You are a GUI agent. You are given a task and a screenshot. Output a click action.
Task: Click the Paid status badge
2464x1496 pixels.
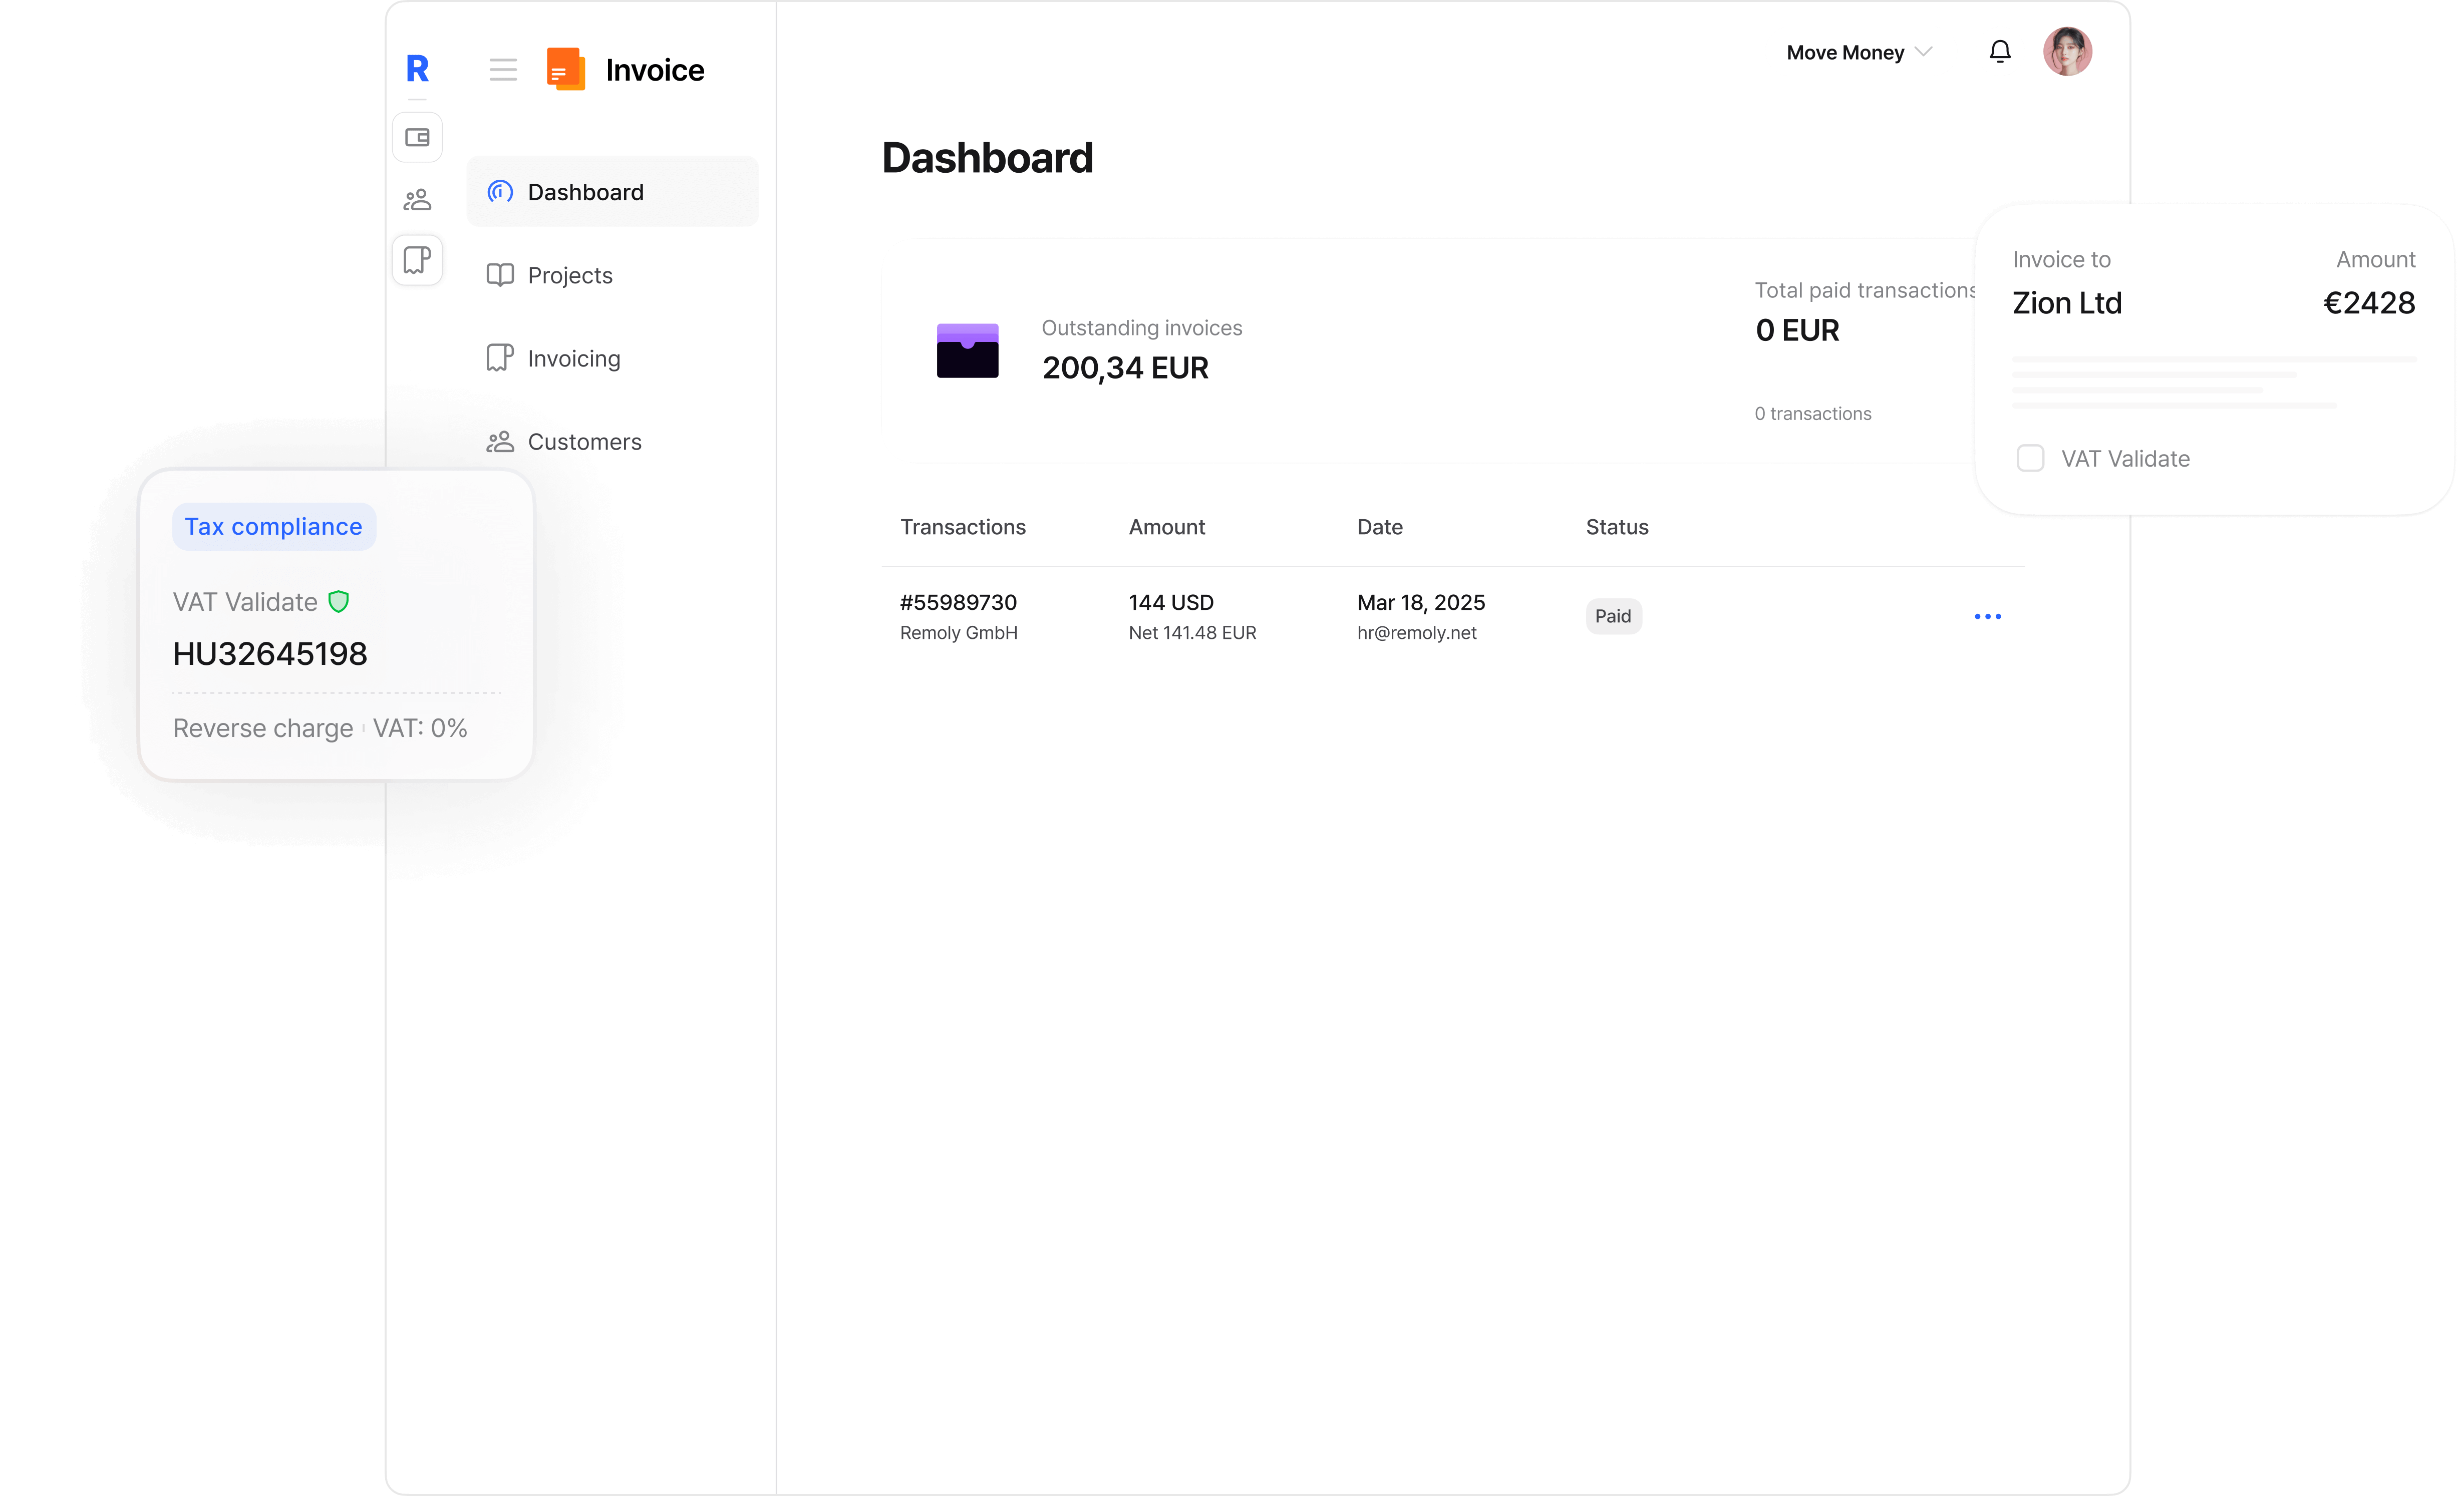click(1612, 617)
